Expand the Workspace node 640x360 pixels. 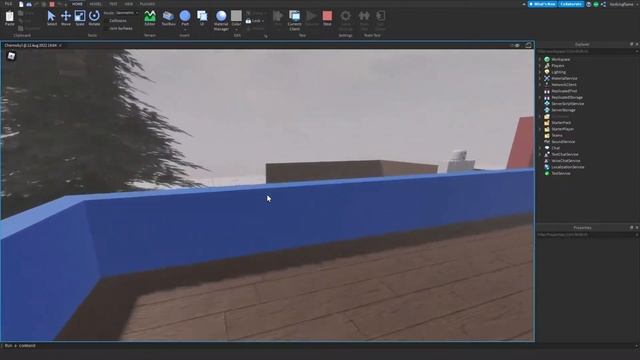coord(540,60)
